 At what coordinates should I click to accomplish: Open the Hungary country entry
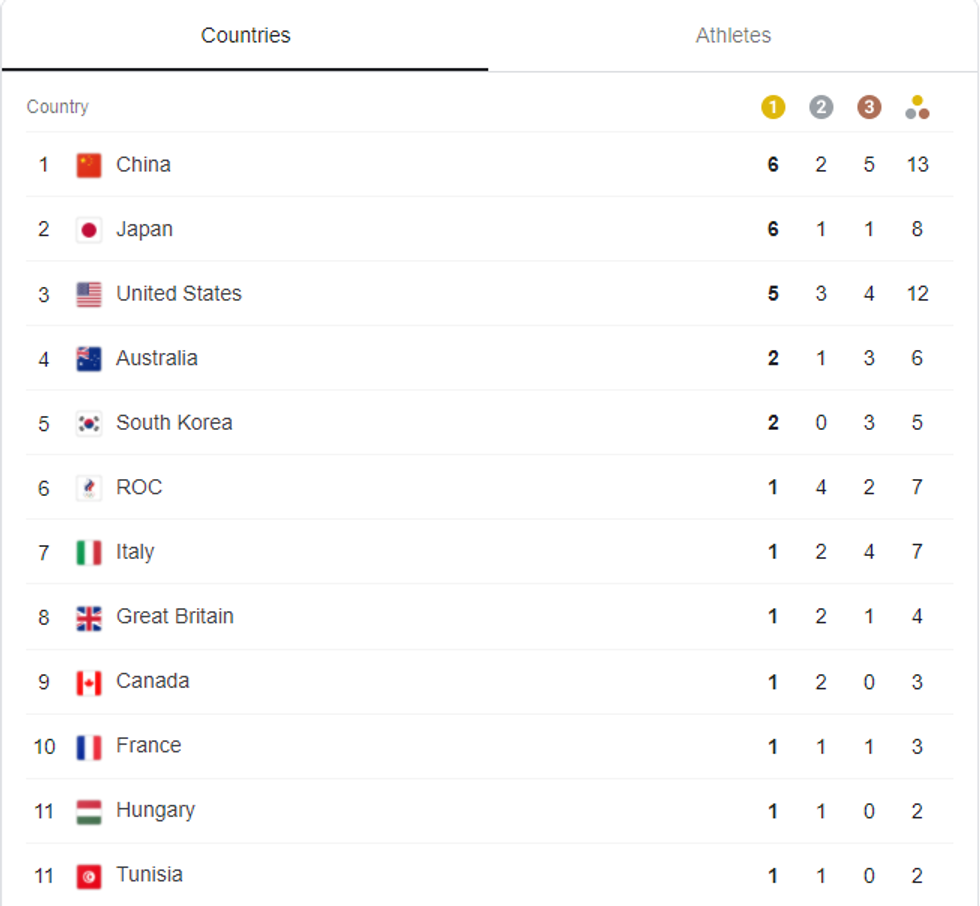point(155,810)
